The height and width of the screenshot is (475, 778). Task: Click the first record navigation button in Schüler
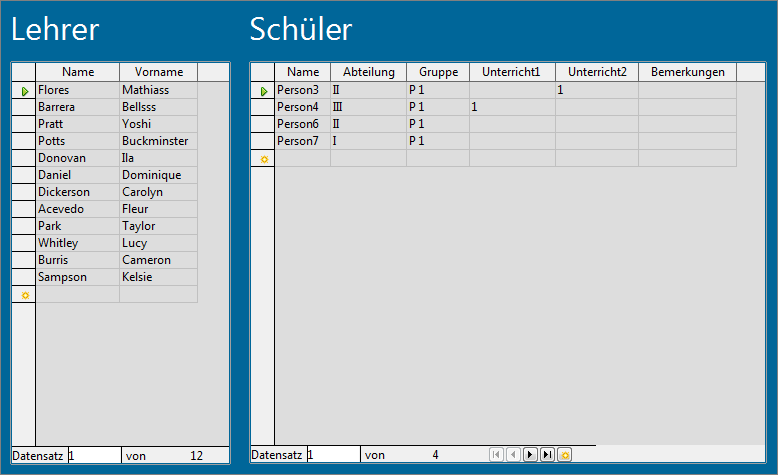click(496, 455)
